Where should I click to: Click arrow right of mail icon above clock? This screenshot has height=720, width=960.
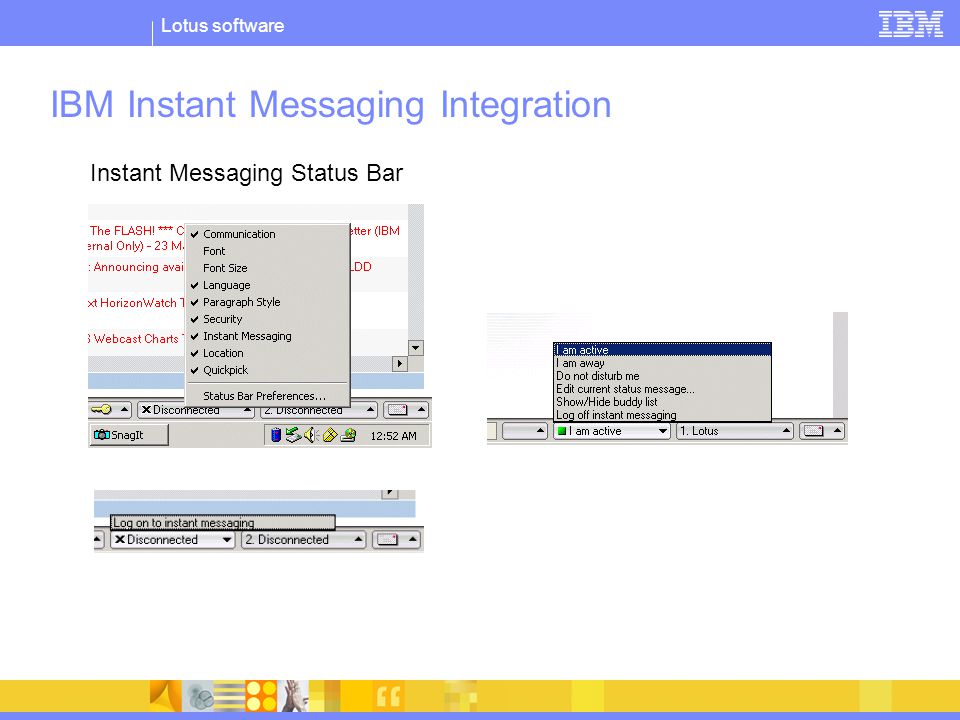tap(421, 409)
